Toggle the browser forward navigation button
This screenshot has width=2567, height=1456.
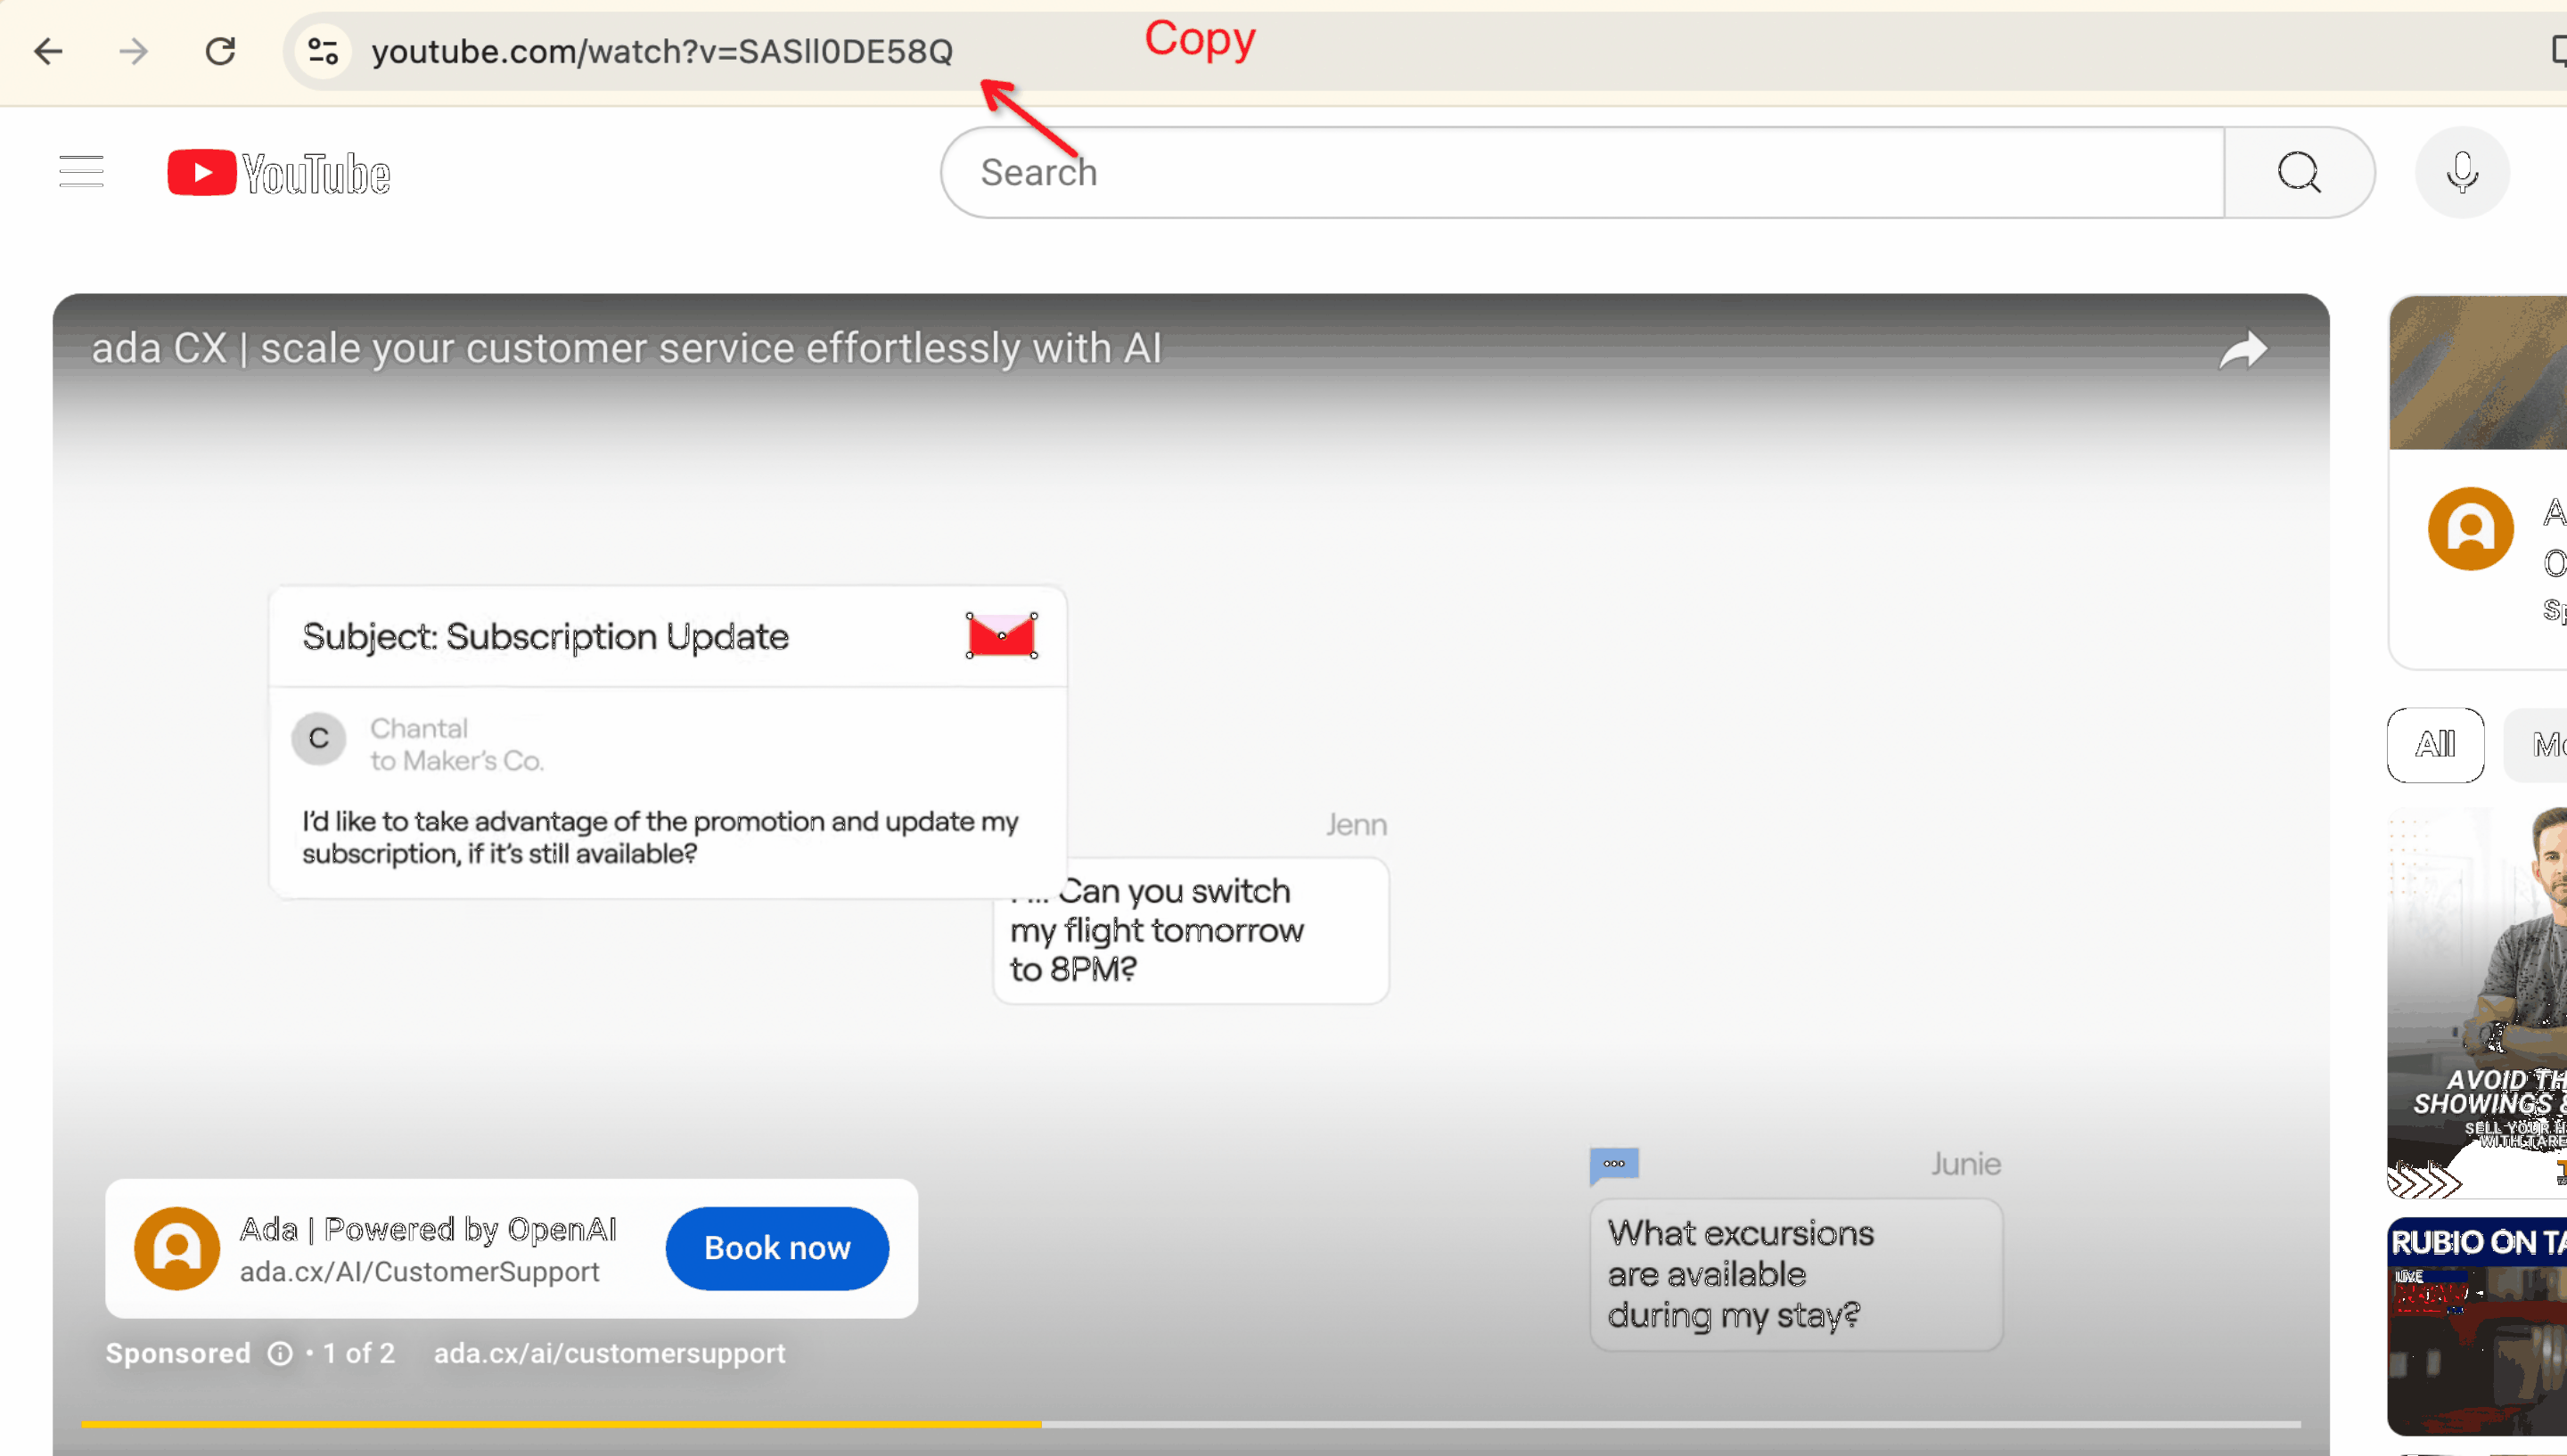click(x=132, y=51)
